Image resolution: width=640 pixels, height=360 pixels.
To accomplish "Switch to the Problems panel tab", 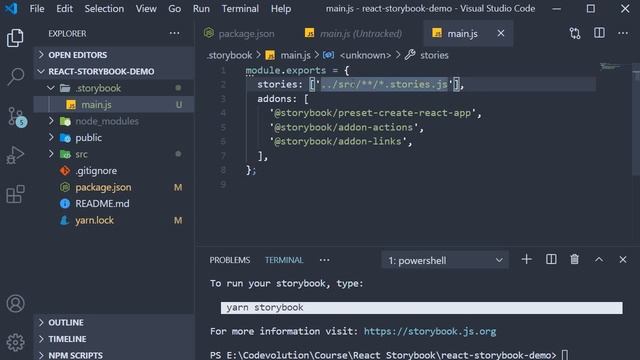I will tap(230, 260).
